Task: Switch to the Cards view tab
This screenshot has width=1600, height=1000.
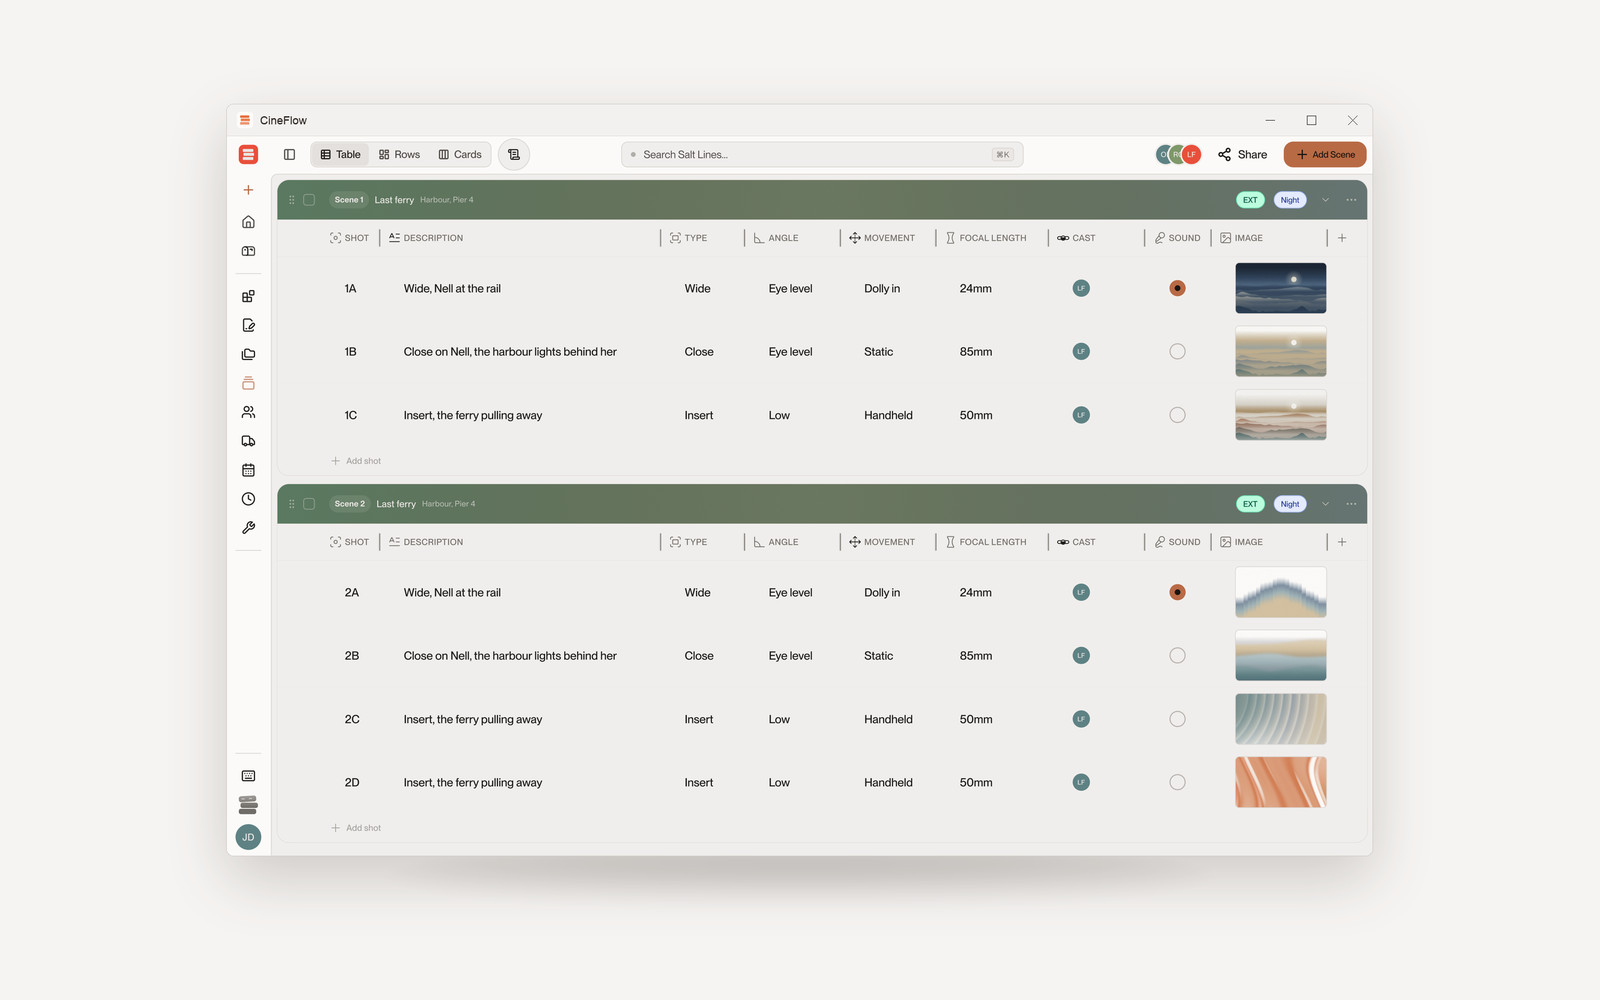Action: point(460,154)
